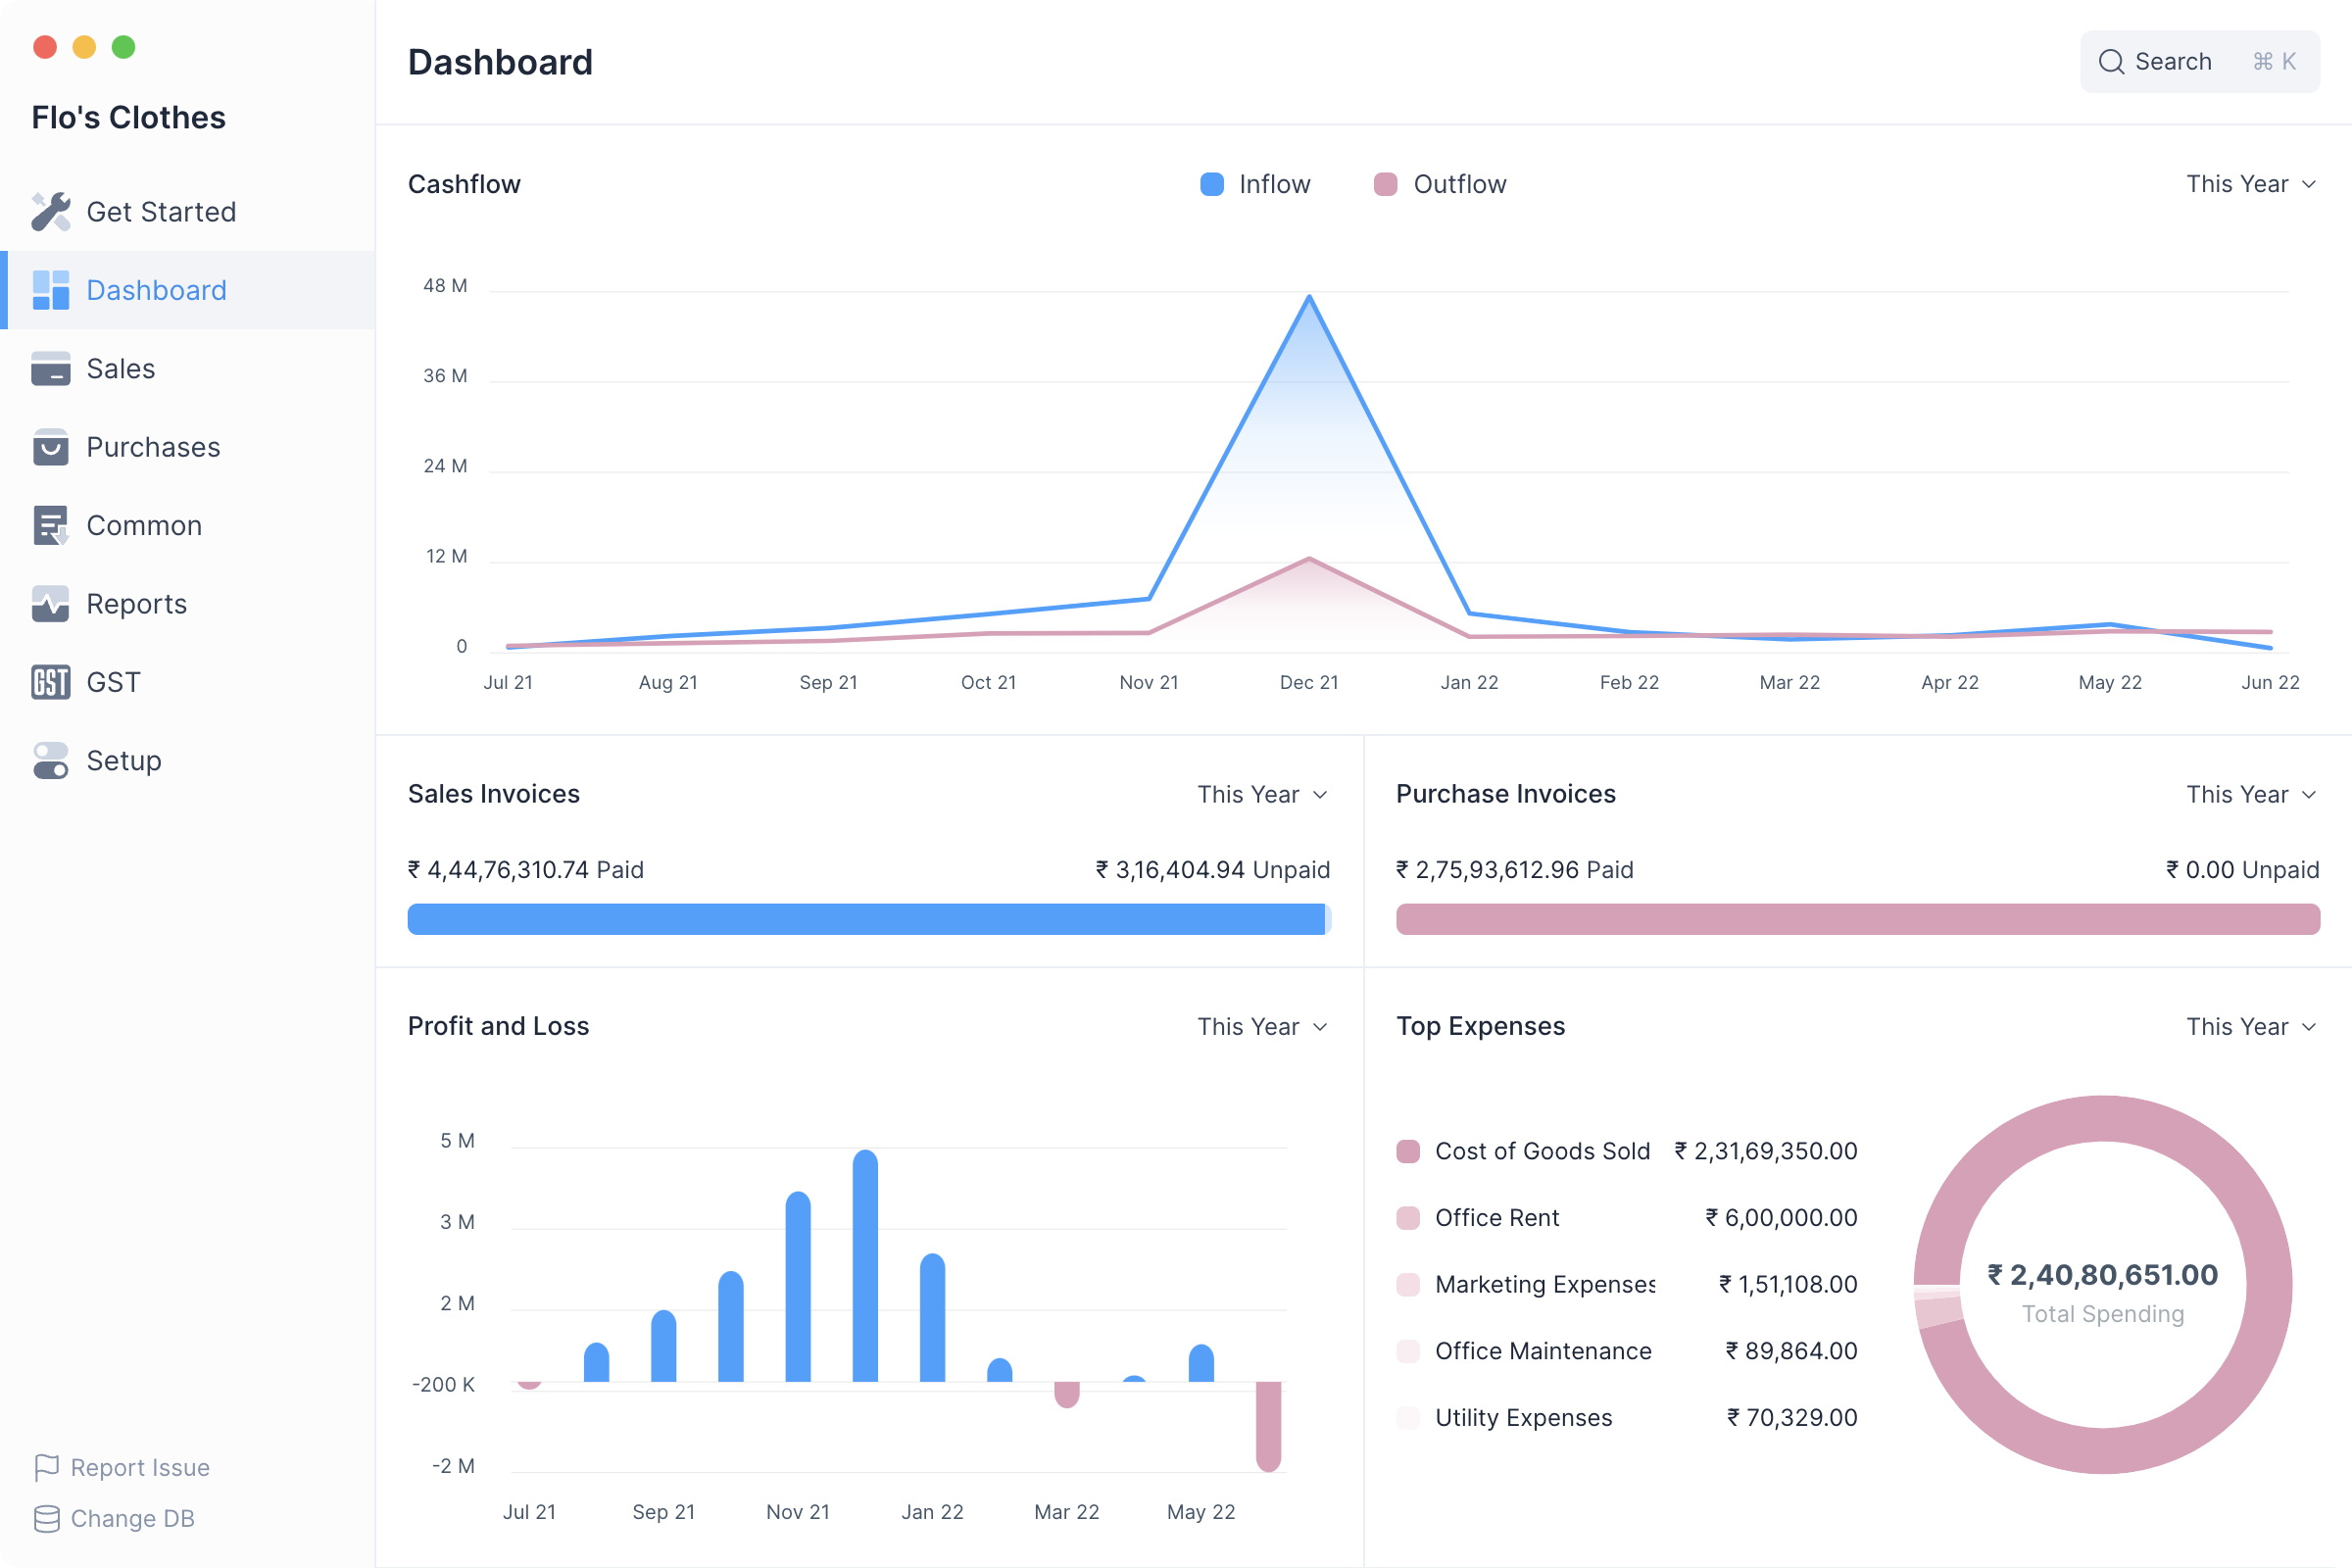
Task: Expand Sales Invoices period dropdown
Action: [x=1261, y=794]
